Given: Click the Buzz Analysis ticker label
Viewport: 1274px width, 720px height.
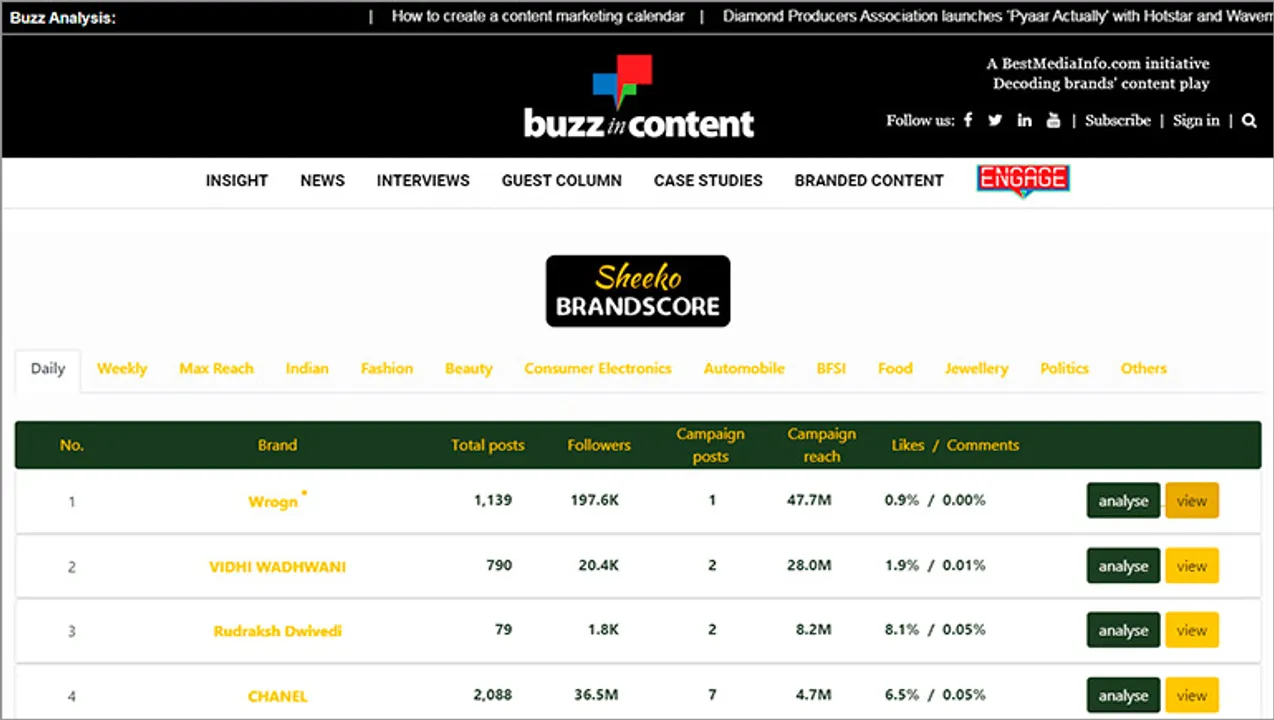Looking at the screenshot, I should pos(63,17).
